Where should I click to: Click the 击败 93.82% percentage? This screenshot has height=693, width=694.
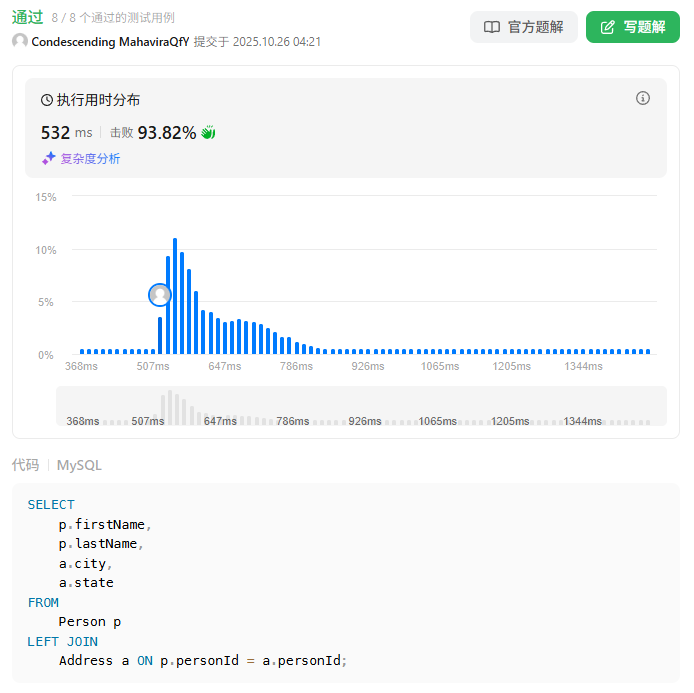click(166, 132)
